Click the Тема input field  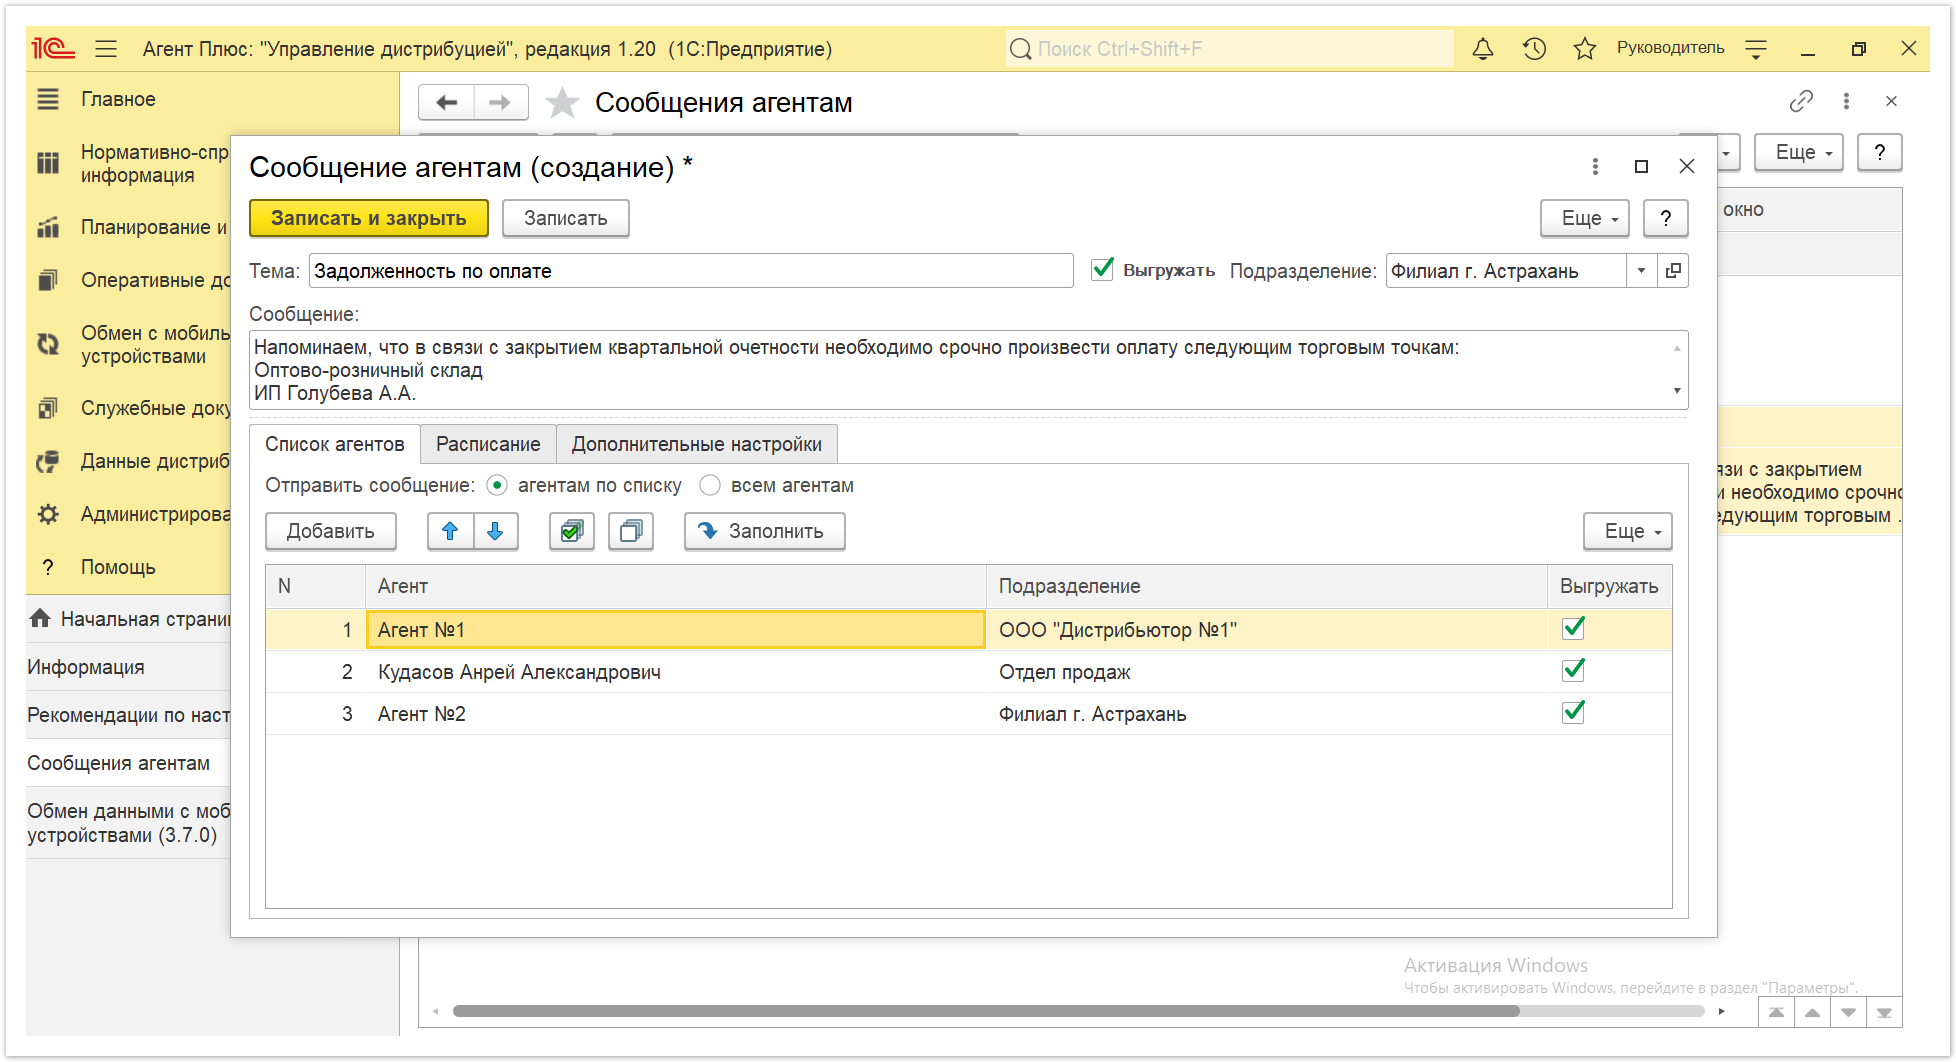click(691, 271)
